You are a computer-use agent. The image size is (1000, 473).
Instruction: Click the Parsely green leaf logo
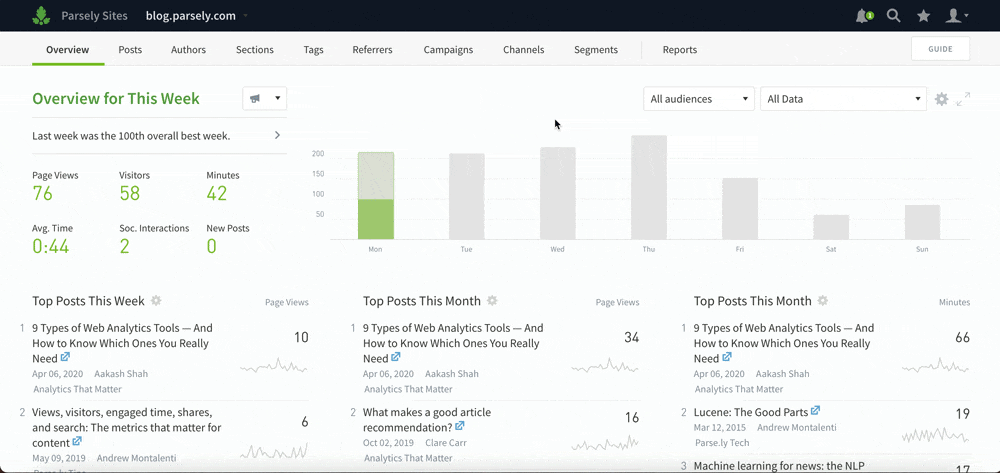(41, 16)
